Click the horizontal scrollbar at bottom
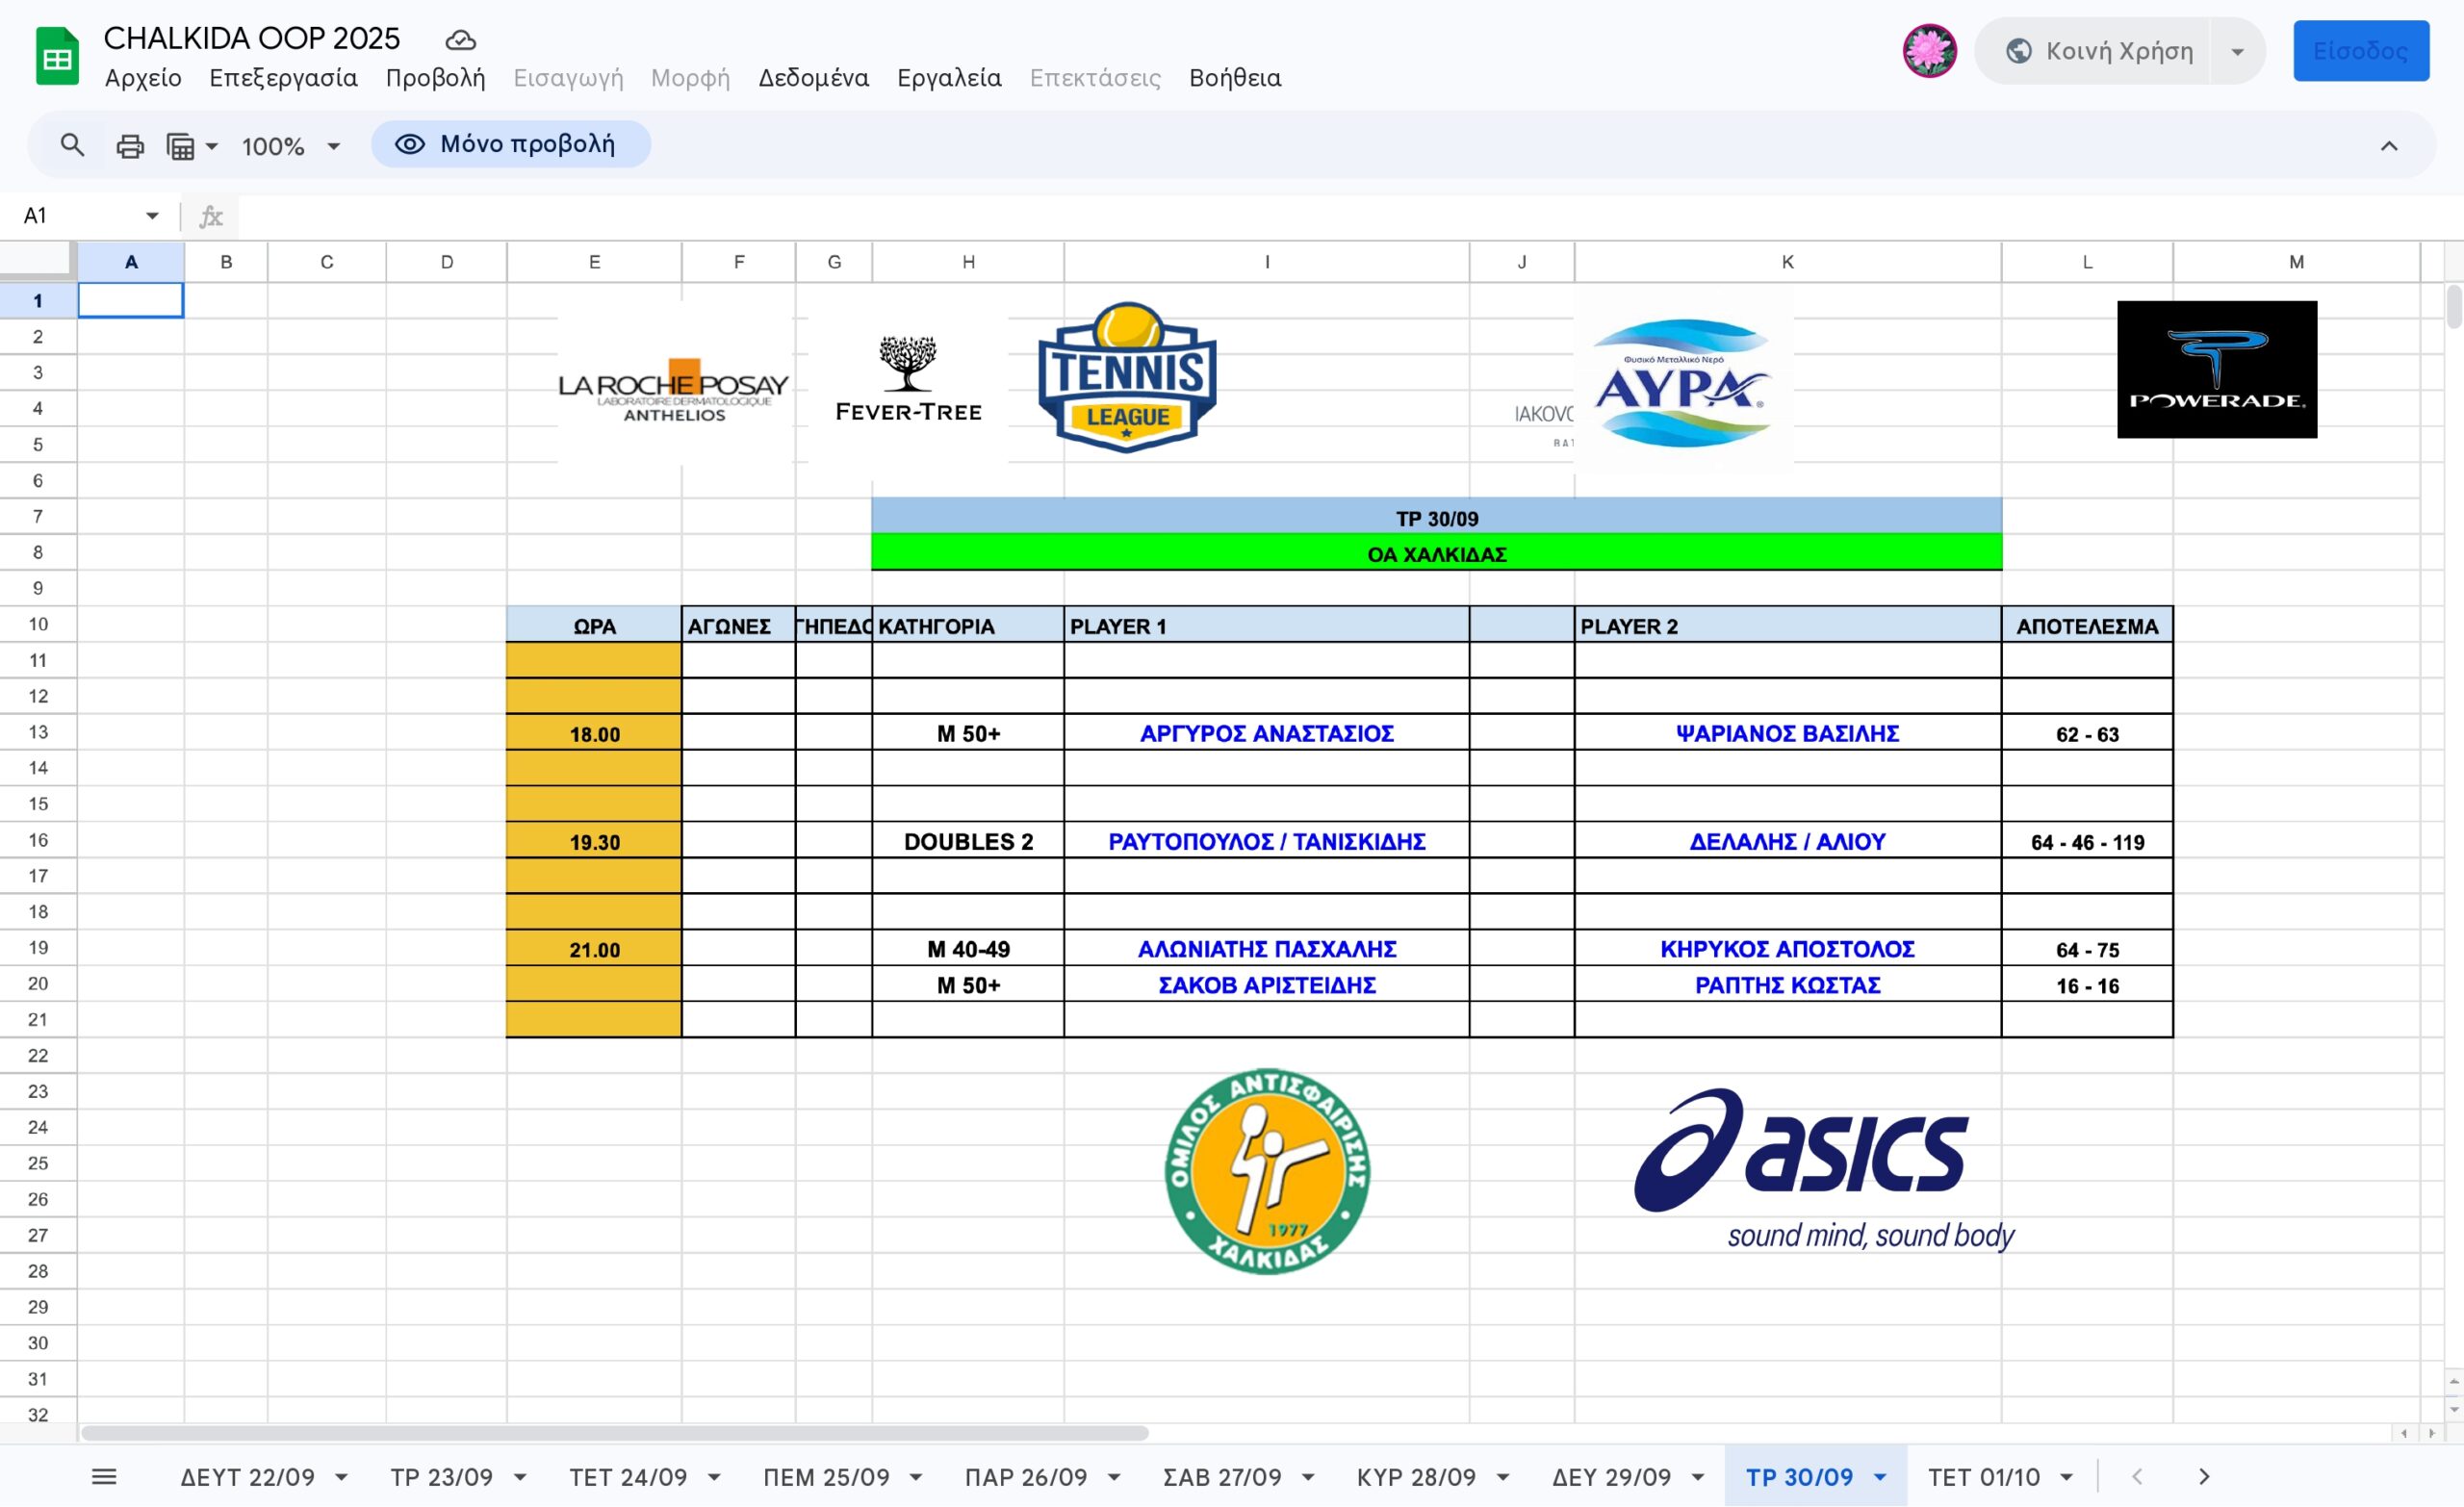Image resolution: width=2464 pixels, height=1507 pixels. 614,1433
